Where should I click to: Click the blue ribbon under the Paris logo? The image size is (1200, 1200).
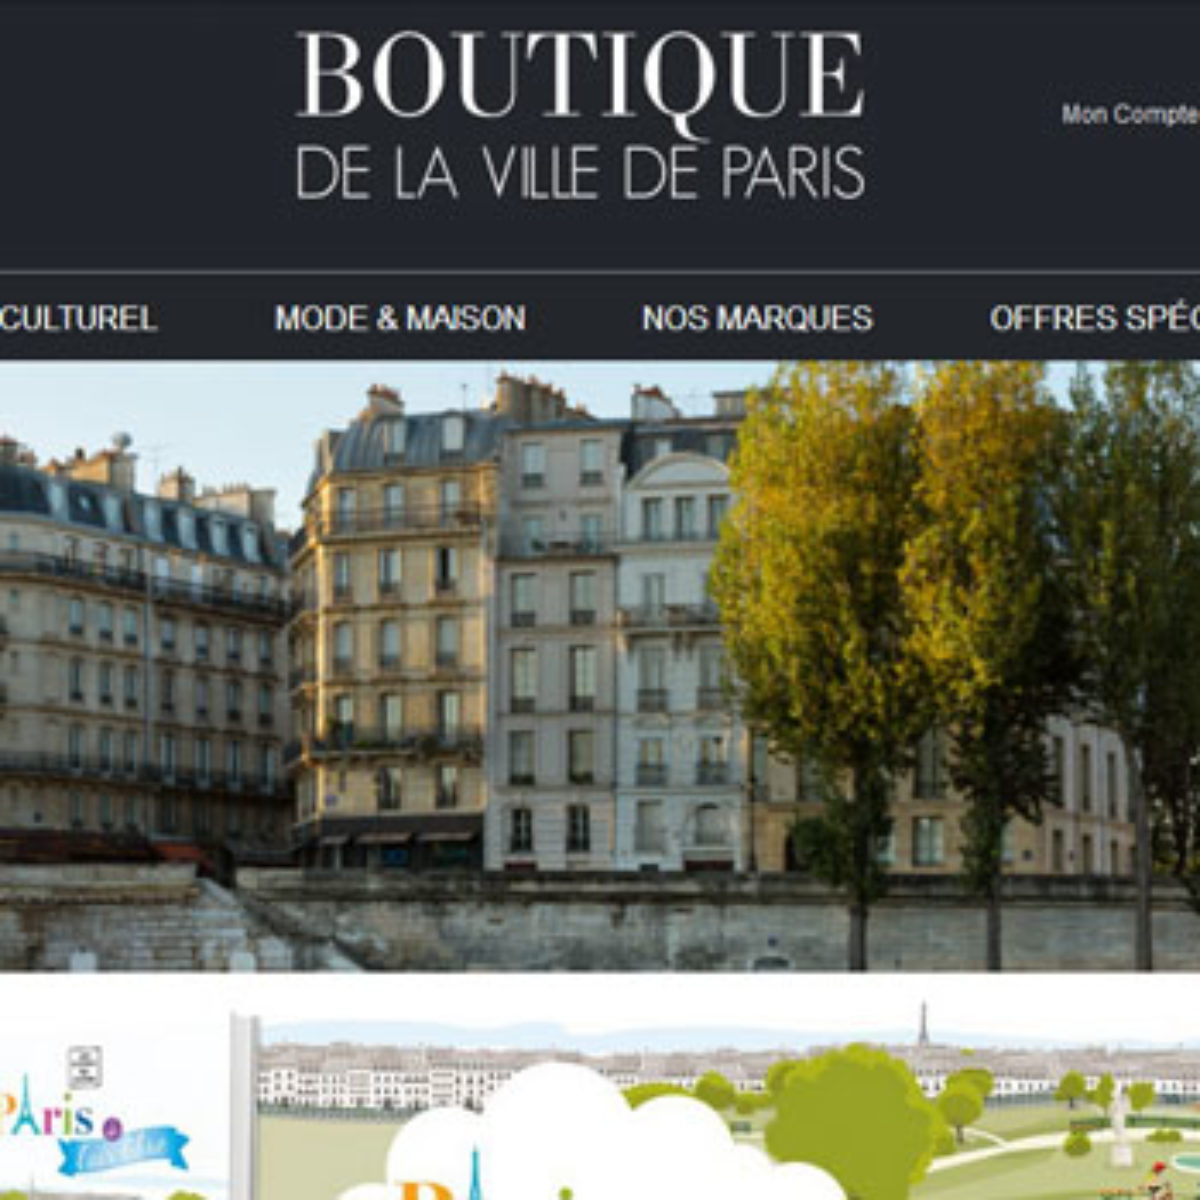click(x=122, y=1150)
